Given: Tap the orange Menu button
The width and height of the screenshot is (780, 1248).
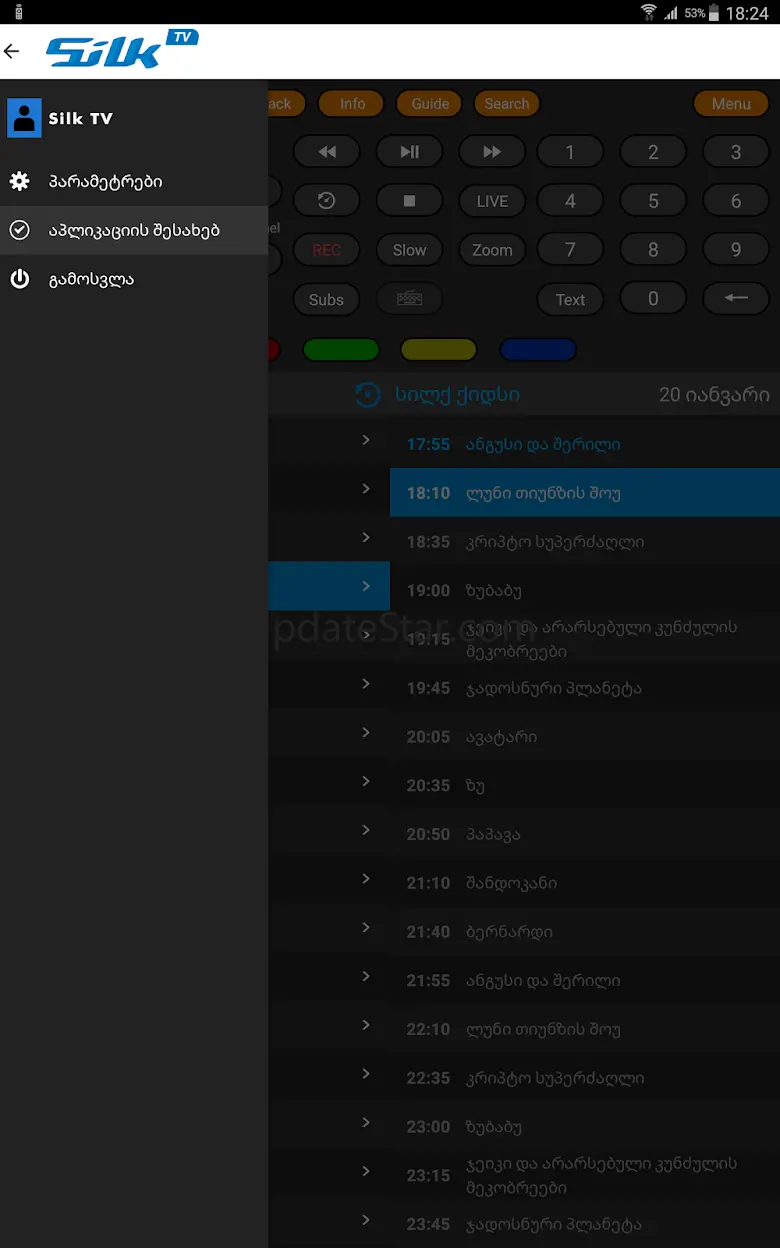Looking at the screenshot, I should tap(731, 104).
